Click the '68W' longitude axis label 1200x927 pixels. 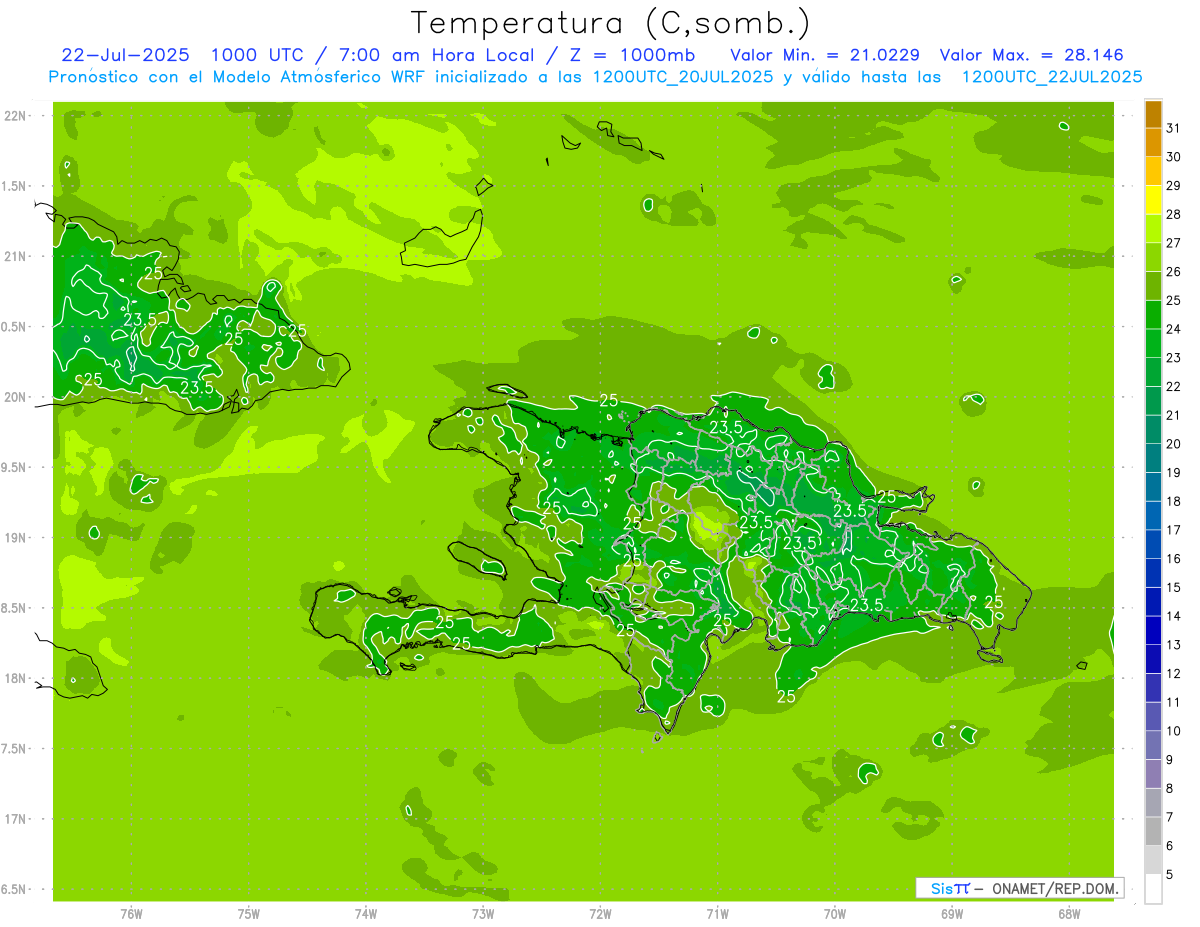(1069, 915)
